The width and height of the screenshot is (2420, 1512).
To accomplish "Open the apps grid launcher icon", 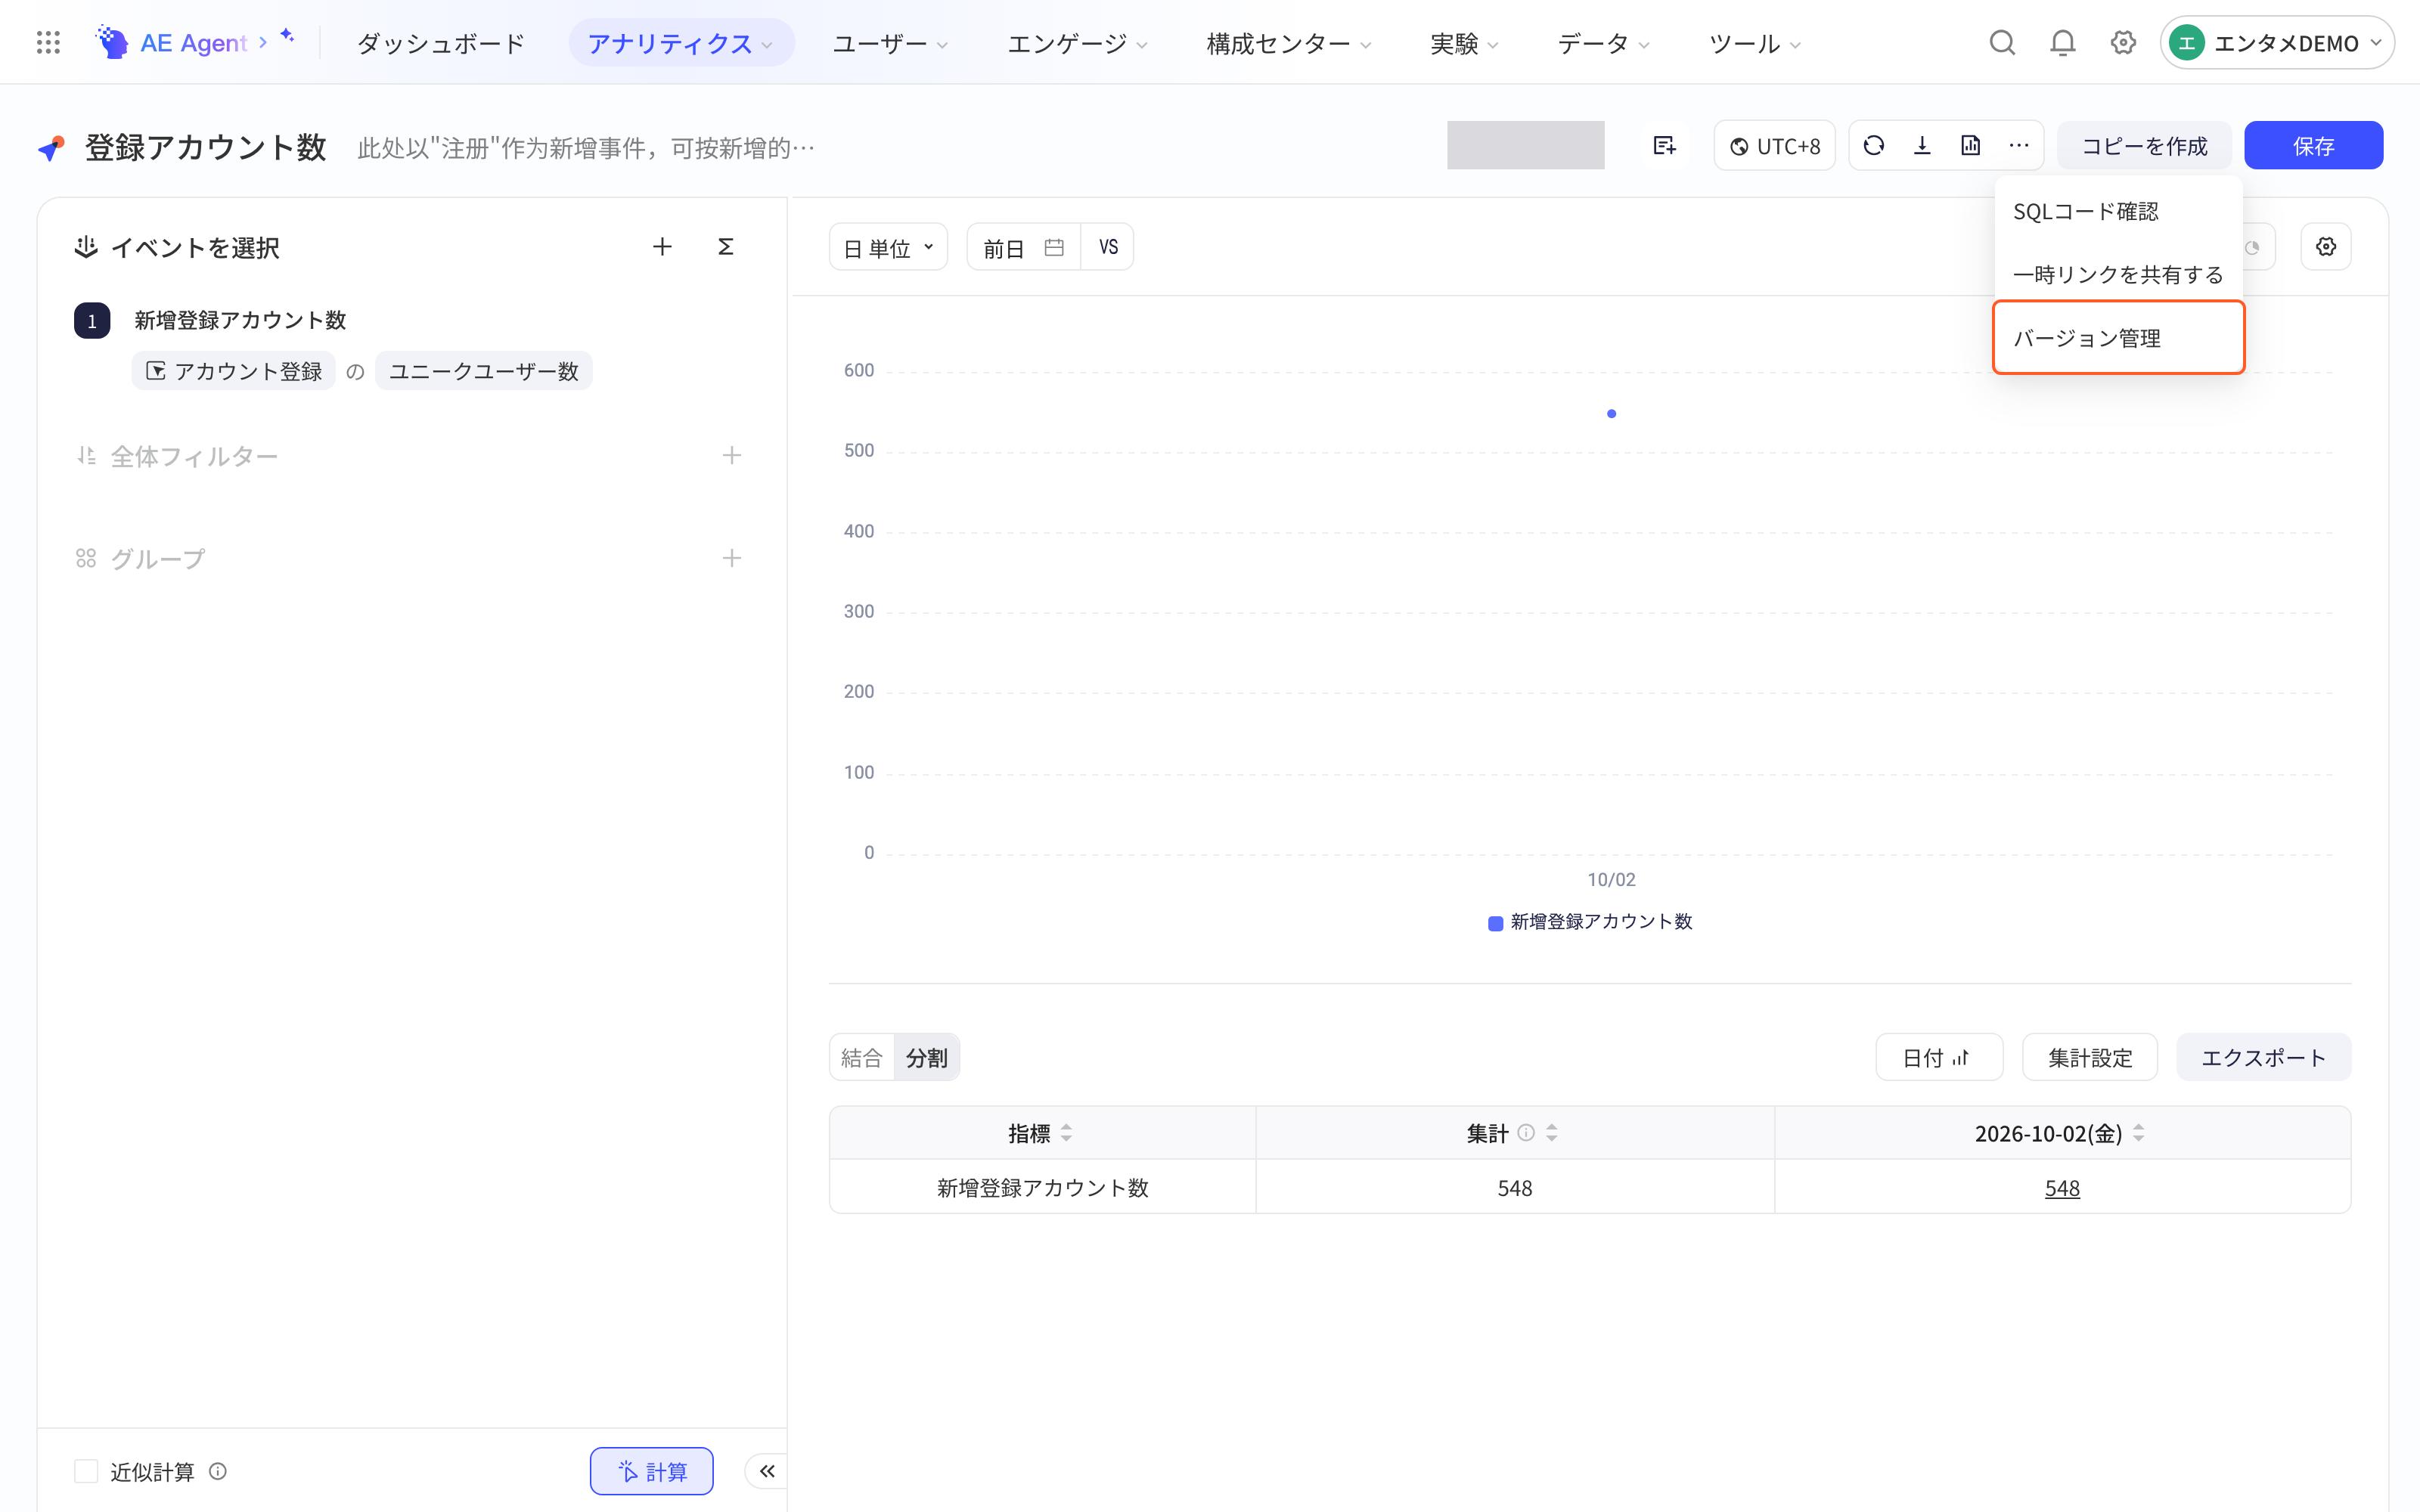I will click(48, 43).
